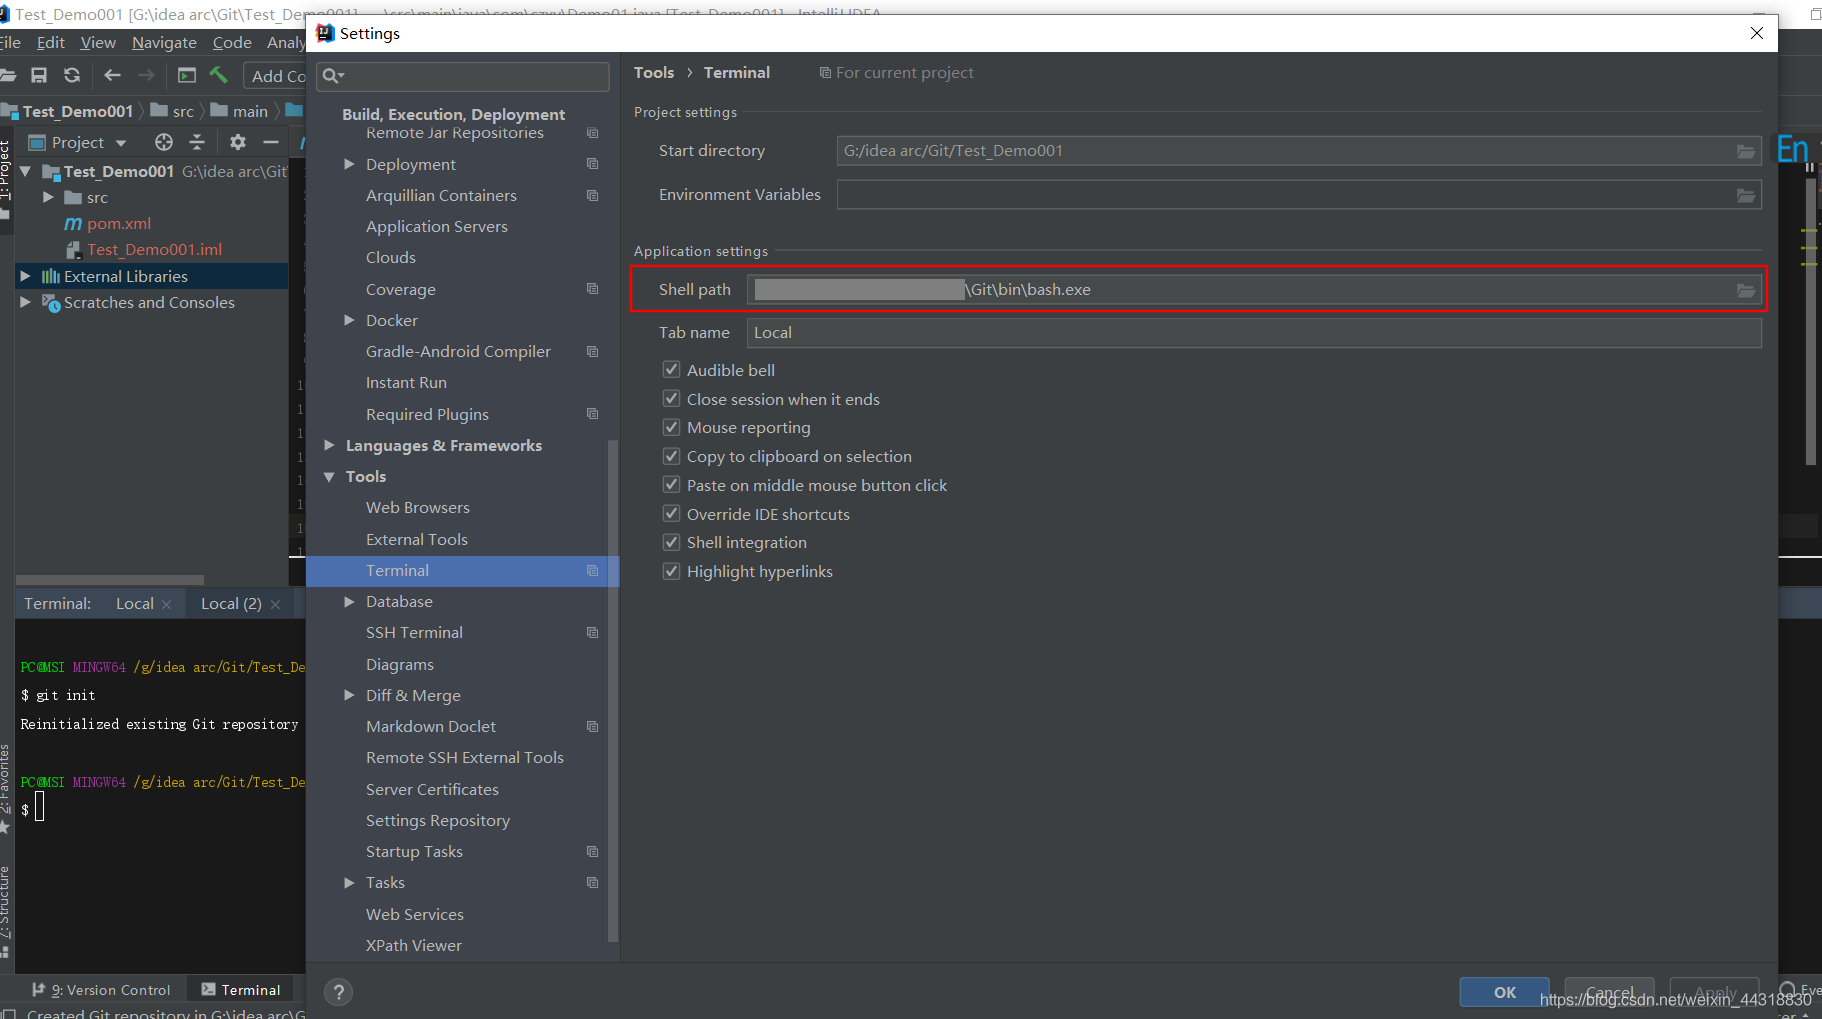Viewport: 1822px width, 1019px height.
Task: Expand Languages & Frameworks section
Action: [329, 445]
